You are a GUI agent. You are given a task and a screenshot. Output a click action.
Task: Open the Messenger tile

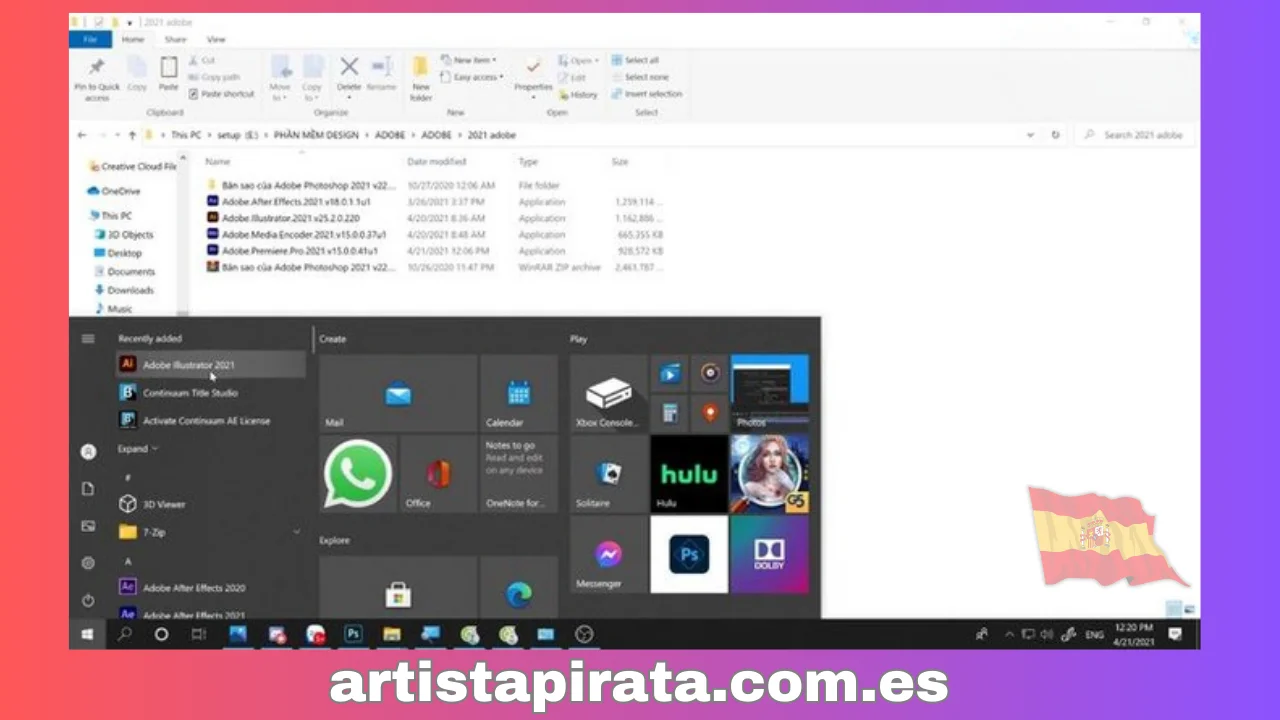[608, 555]
